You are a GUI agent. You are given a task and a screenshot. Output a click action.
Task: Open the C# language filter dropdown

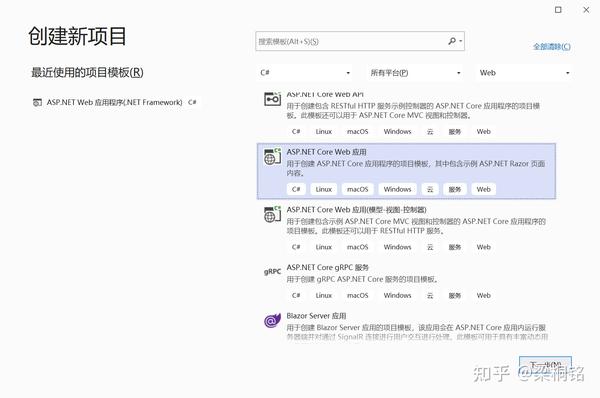pyautogui.click(x=305, y=73)
